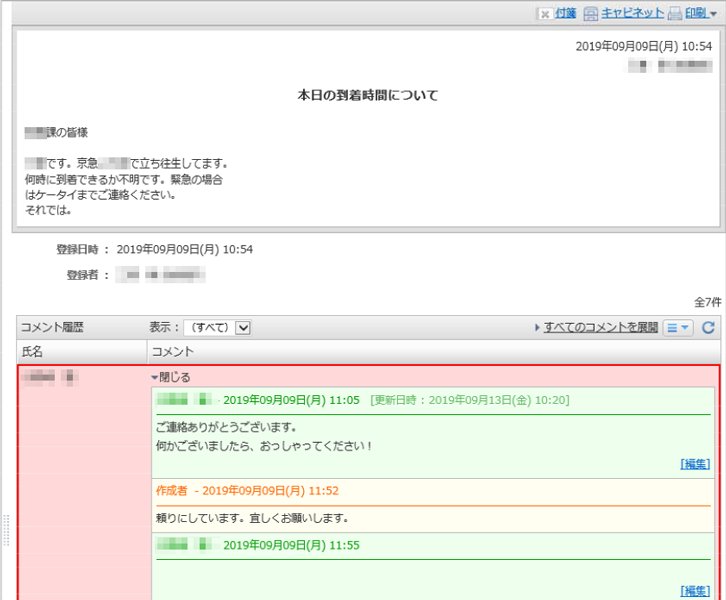Click the blurred commenter name in pink cell
This screenshot has height=600, width=726.
pyautogui.click(x=50, y=377)
